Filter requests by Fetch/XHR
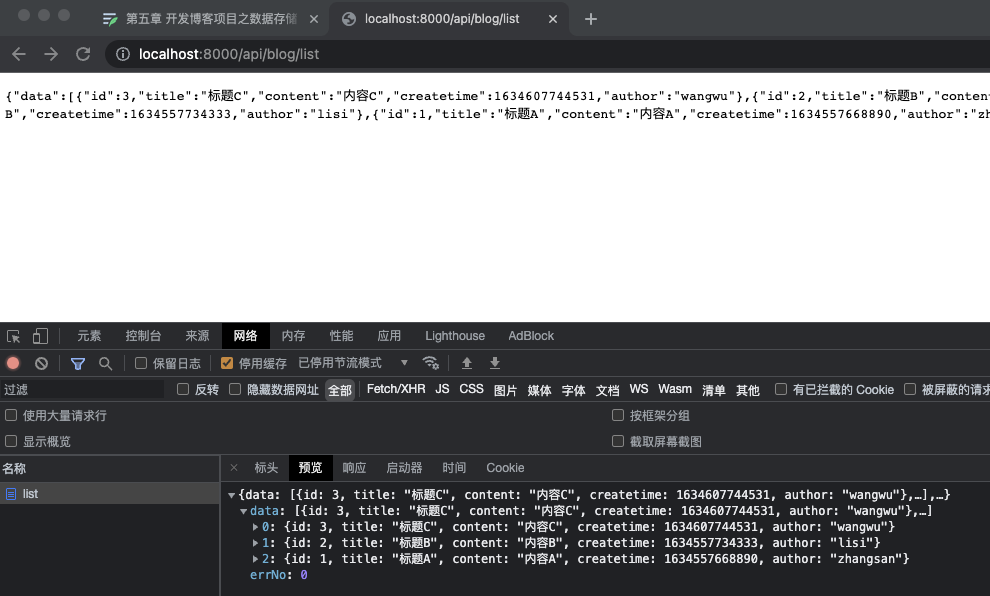 (x=396, y=389)
